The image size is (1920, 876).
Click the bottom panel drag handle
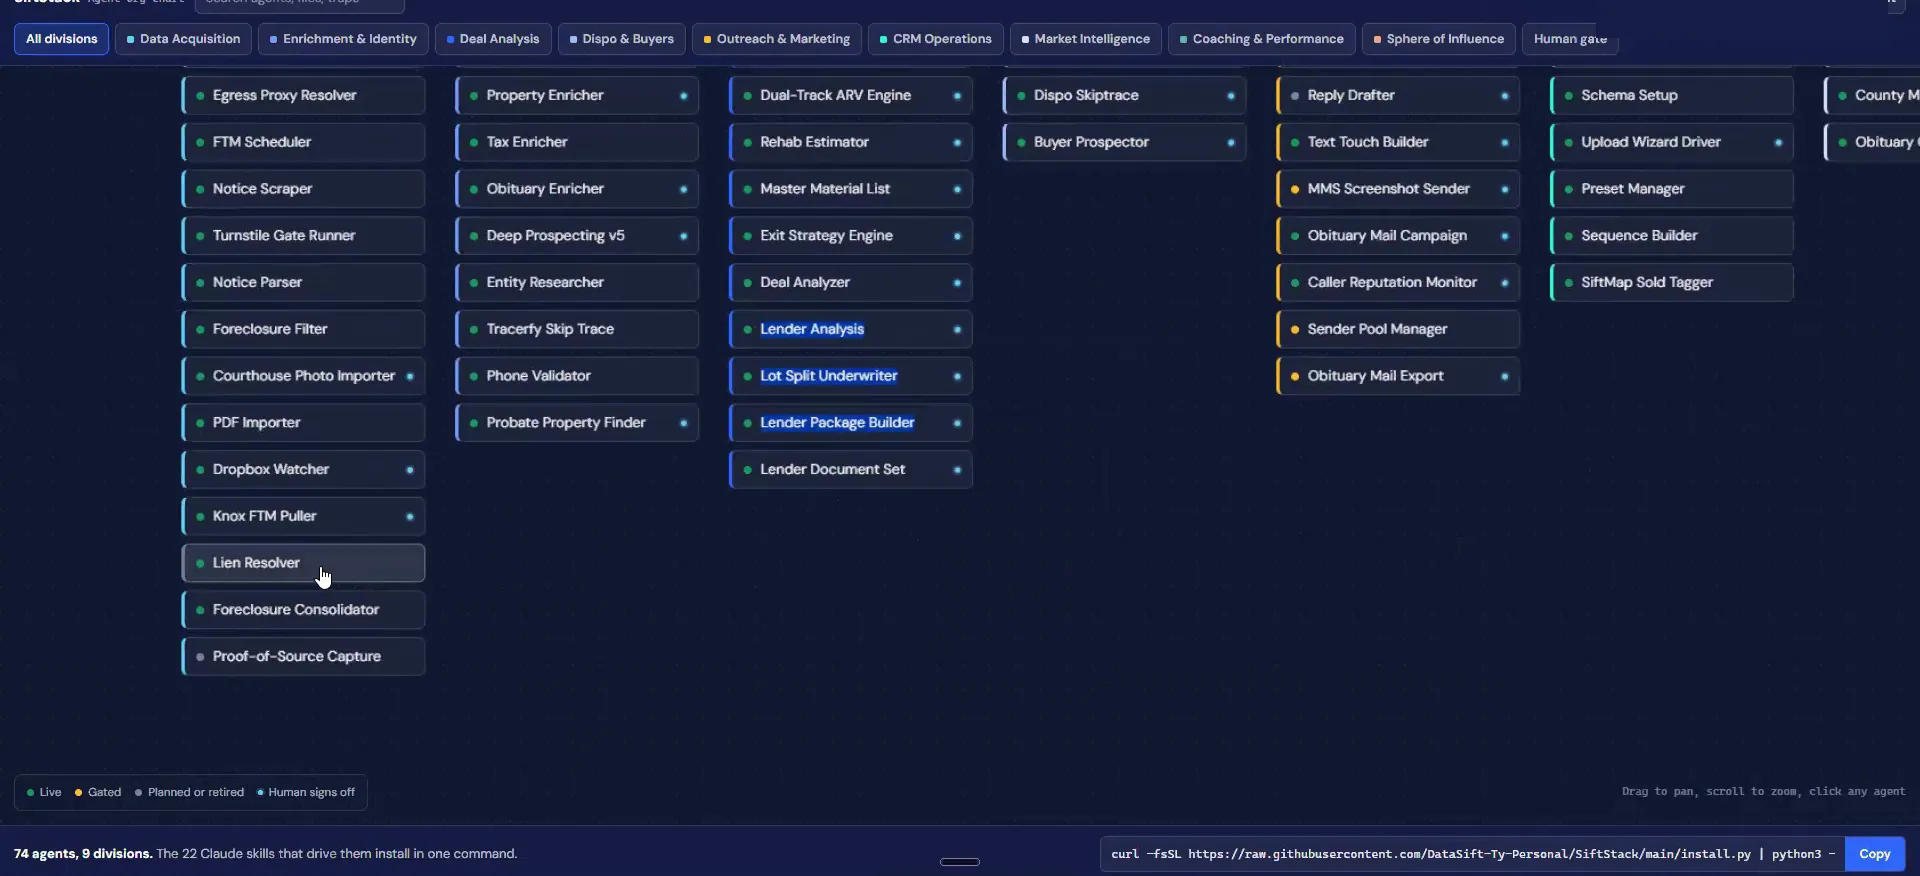click(x=960, y=862)
